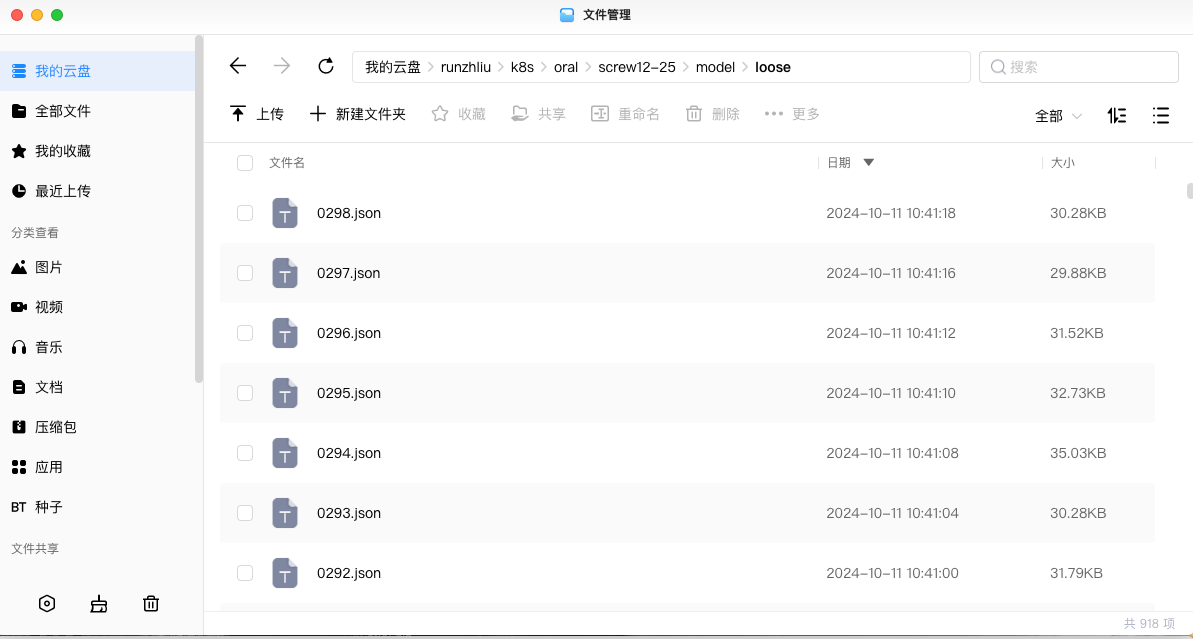The width and height of the screenshot is (1193, 639).
Task: Click the file icon of 0296.json
Action: [285, 333]
